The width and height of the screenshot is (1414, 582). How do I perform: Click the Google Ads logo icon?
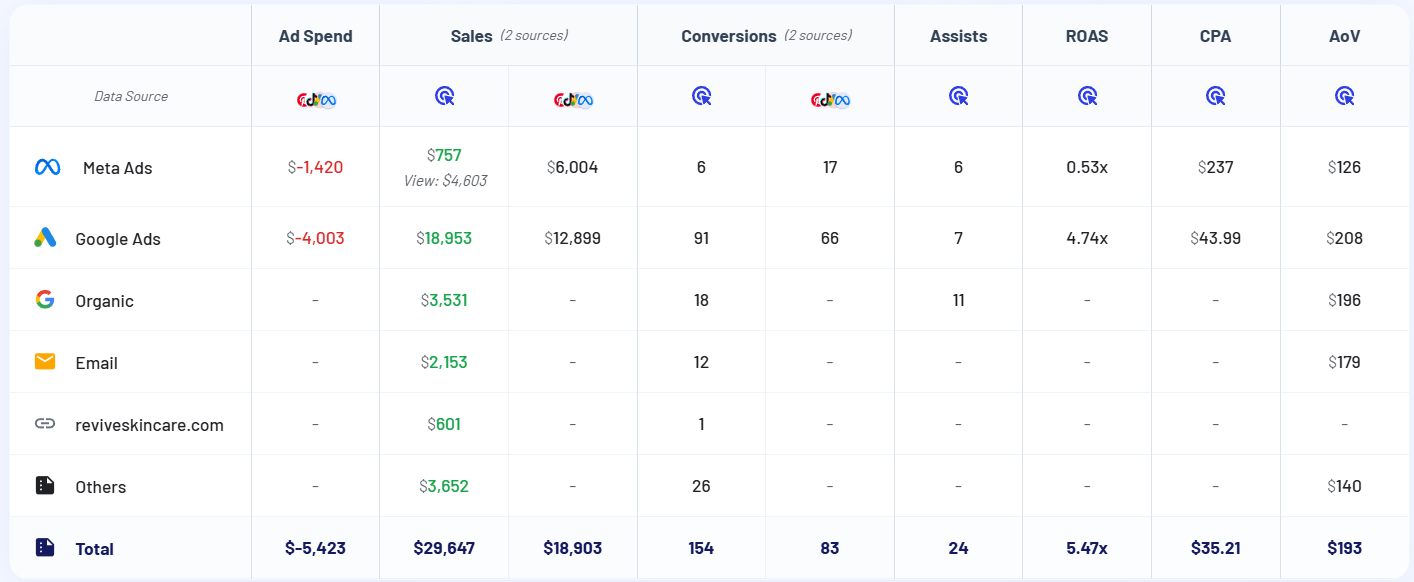45,238
